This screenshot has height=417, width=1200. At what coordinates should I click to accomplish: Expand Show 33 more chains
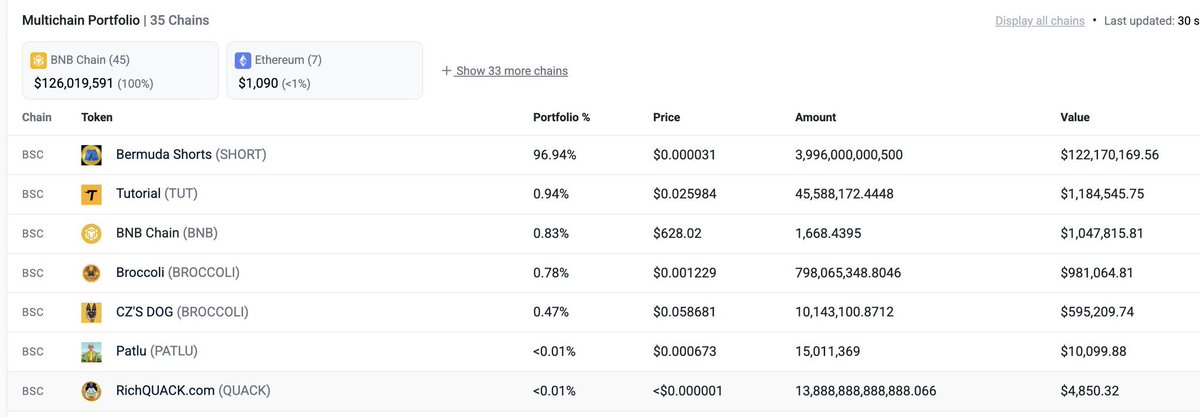tap(511, 71)
